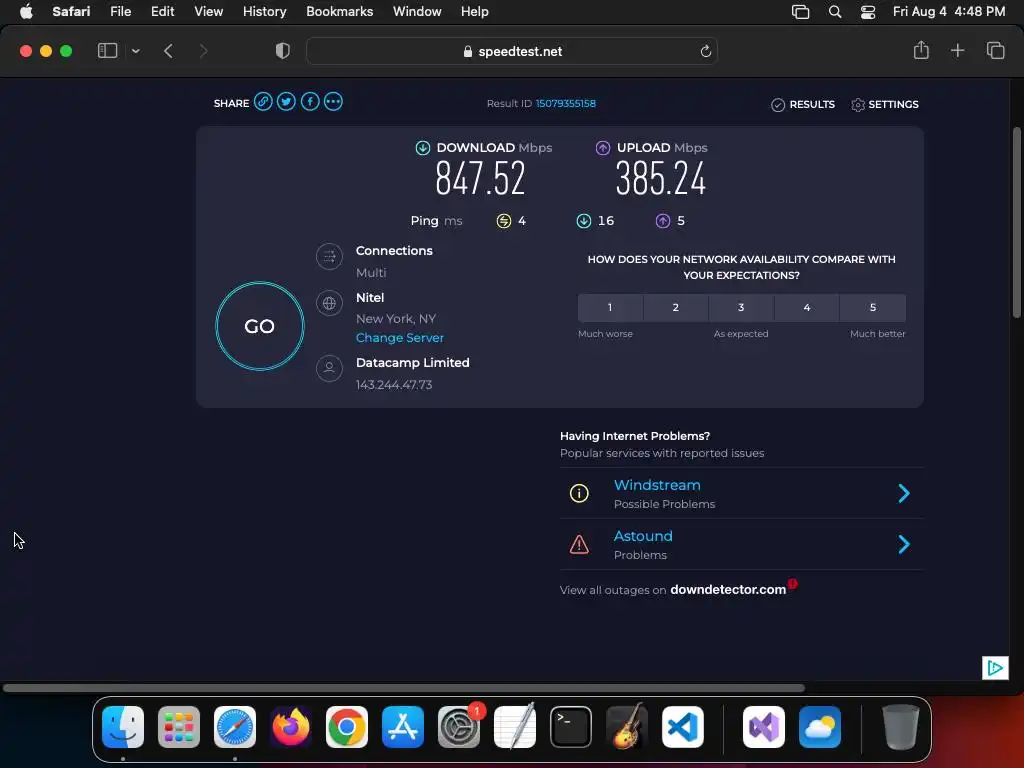The width and height of the screenshot is (1024, 768).
Task: Share result on Facebook
Action: coord(310,102)
